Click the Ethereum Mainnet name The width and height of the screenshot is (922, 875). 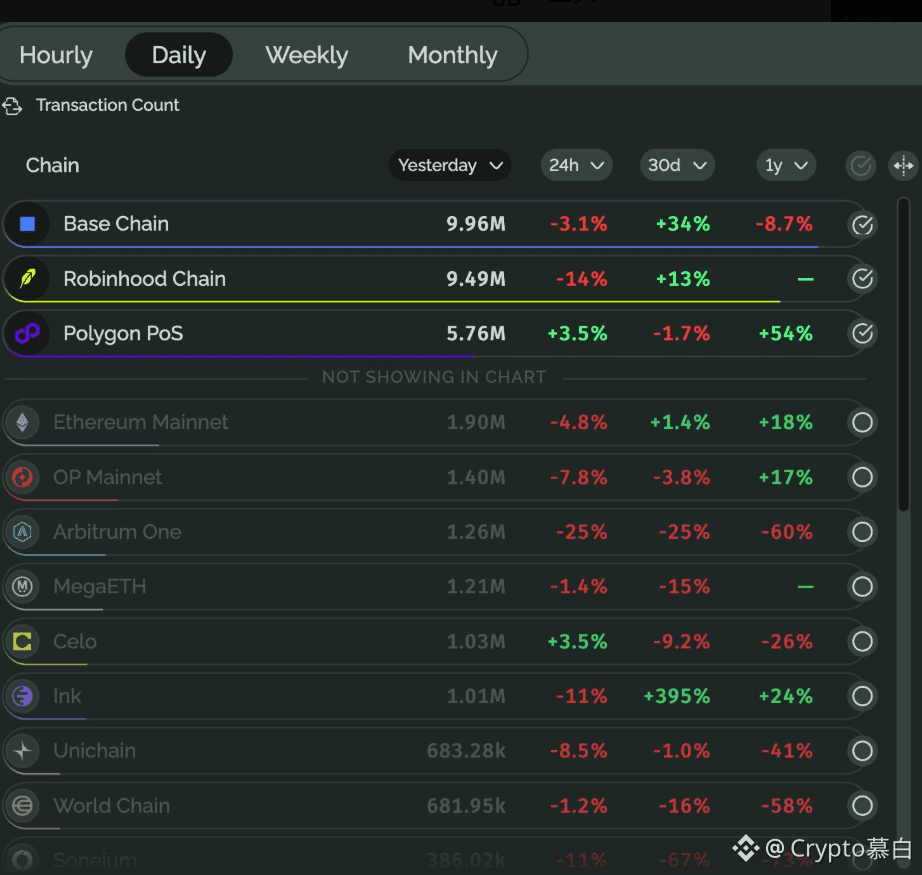click(x=141, y=422)
